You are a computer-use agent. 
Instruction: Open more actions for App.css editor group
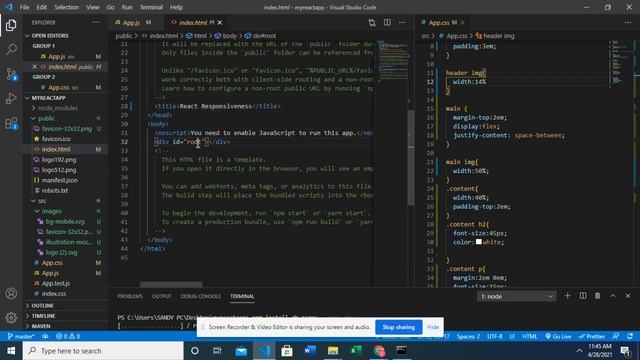(628, 22)
